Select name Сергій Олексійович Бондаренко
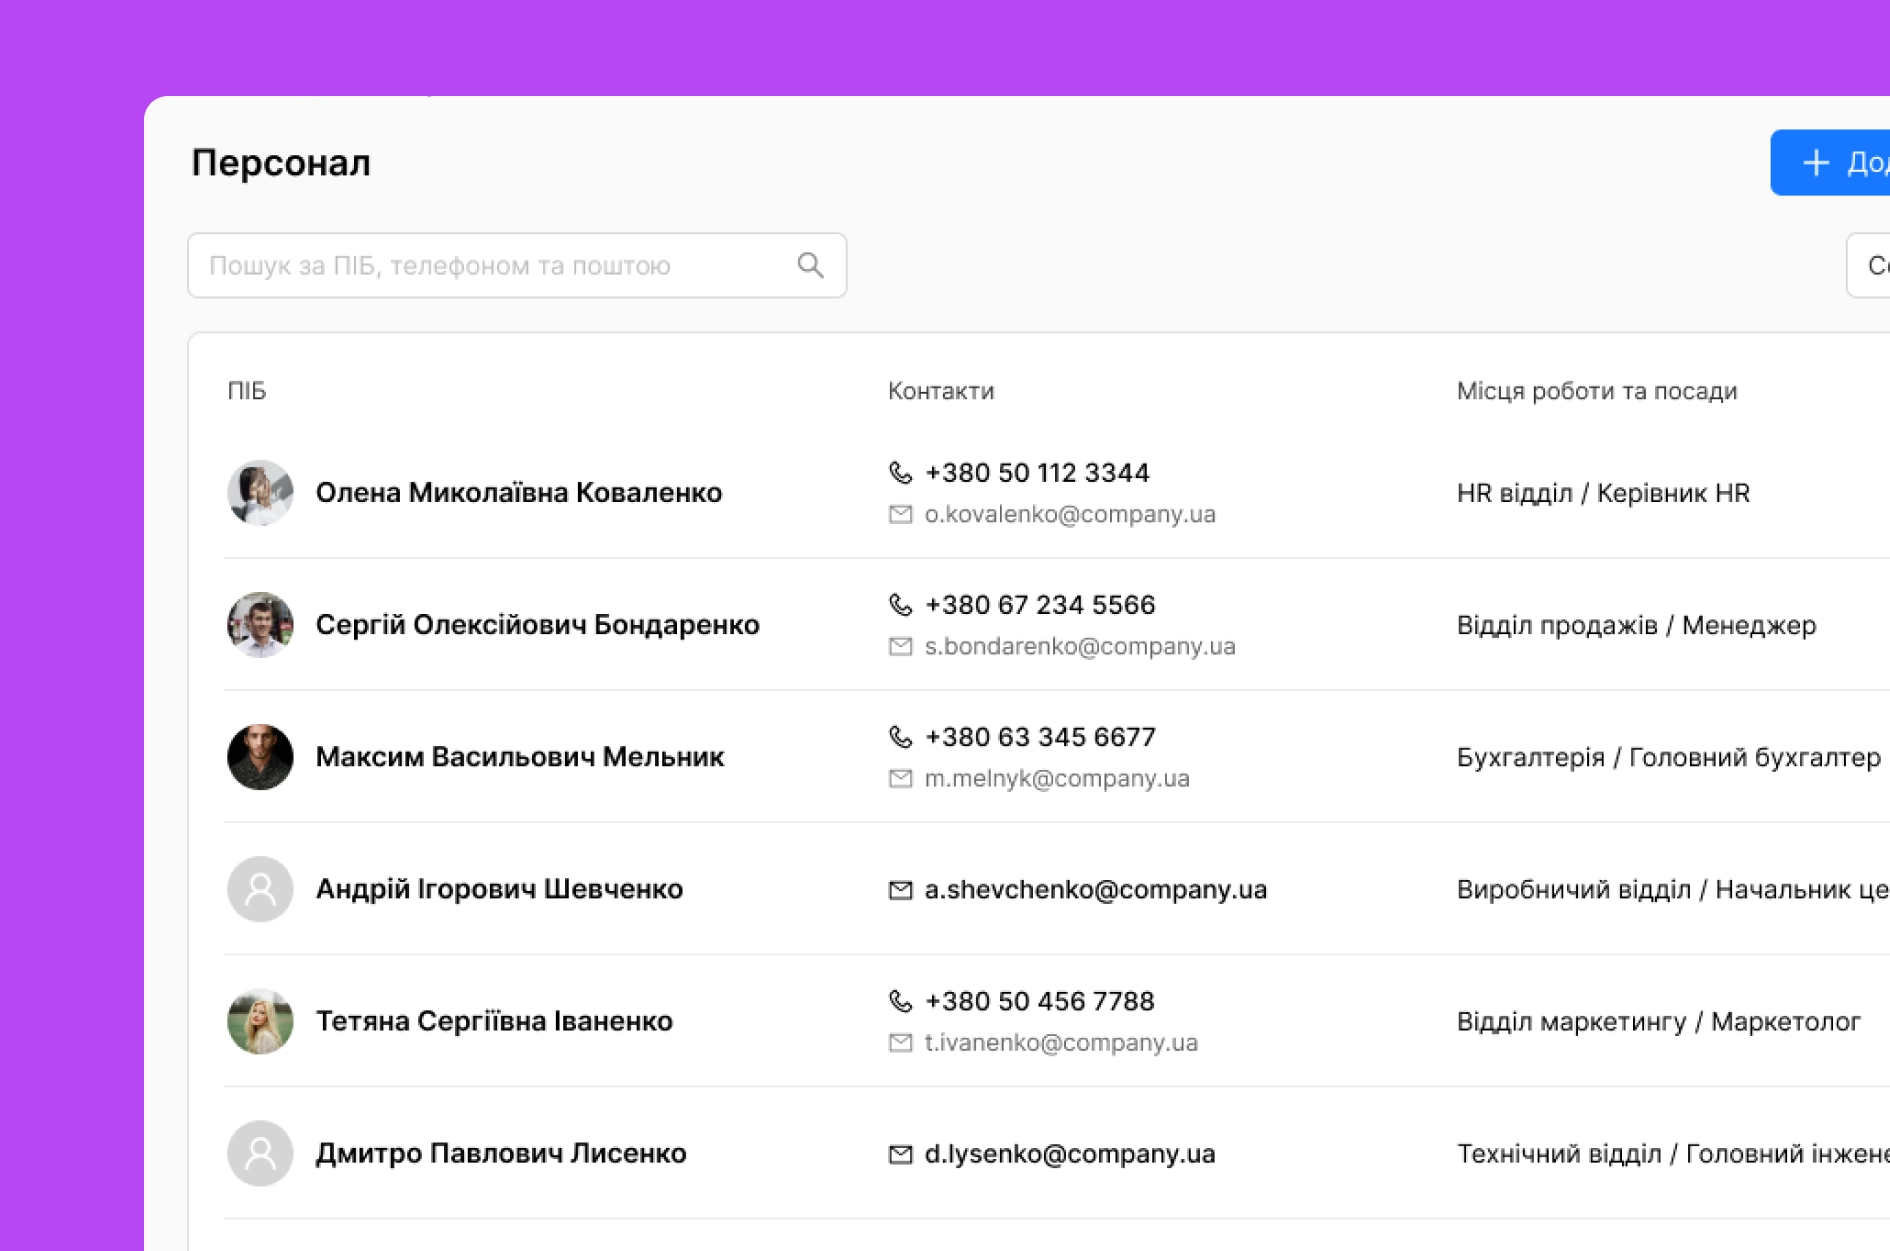1890x1251 pixels. tap(538, 625)
